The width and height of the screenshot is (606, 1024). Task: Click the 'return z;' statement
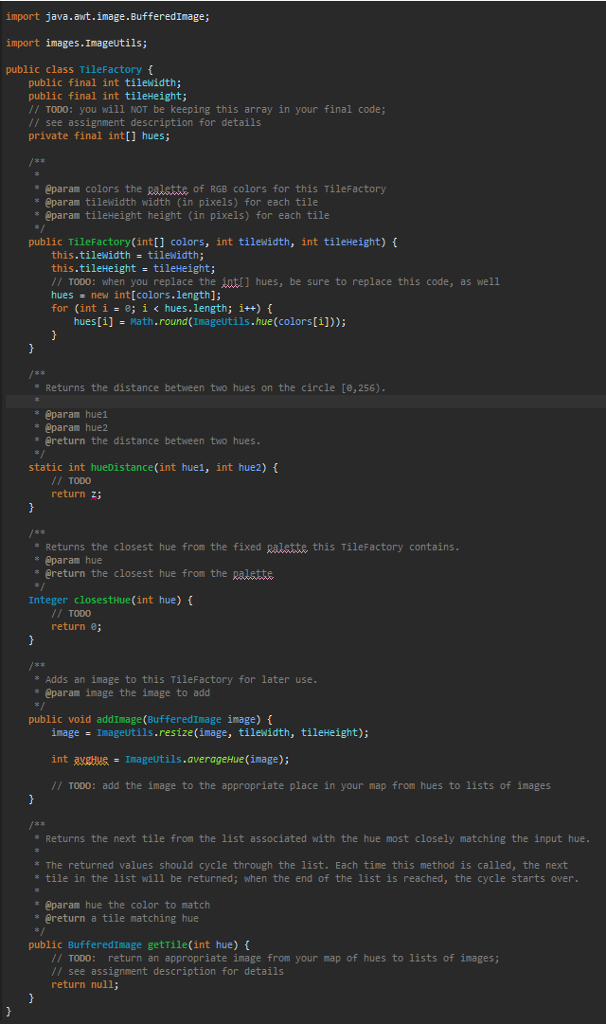pyautogui.click(x=76, y=494)
